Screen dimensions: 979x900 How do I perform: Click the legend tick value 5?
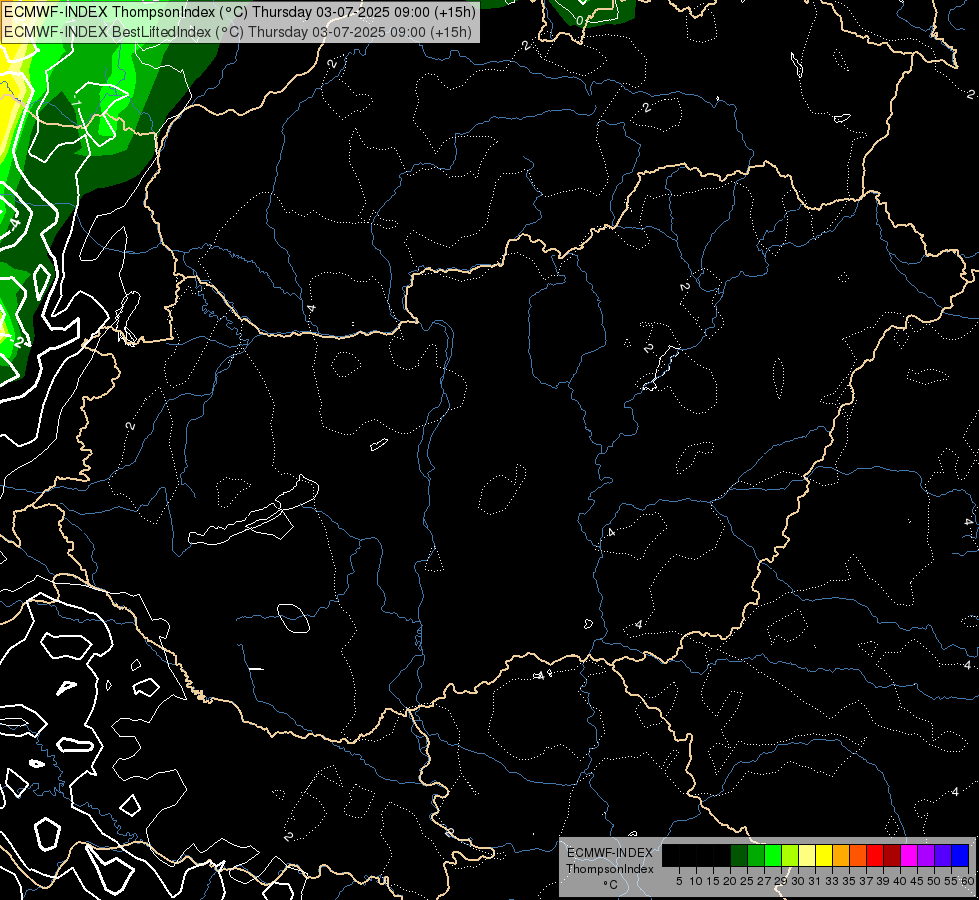point(679,881)
